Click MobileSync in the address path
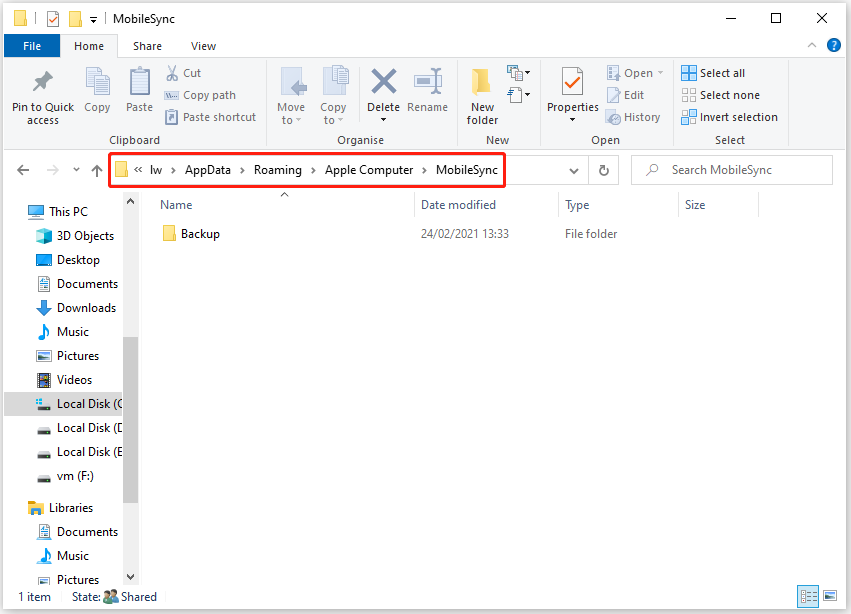Viewport: 851px width, 614px height. pyautogui.click(x=467, y=170)
